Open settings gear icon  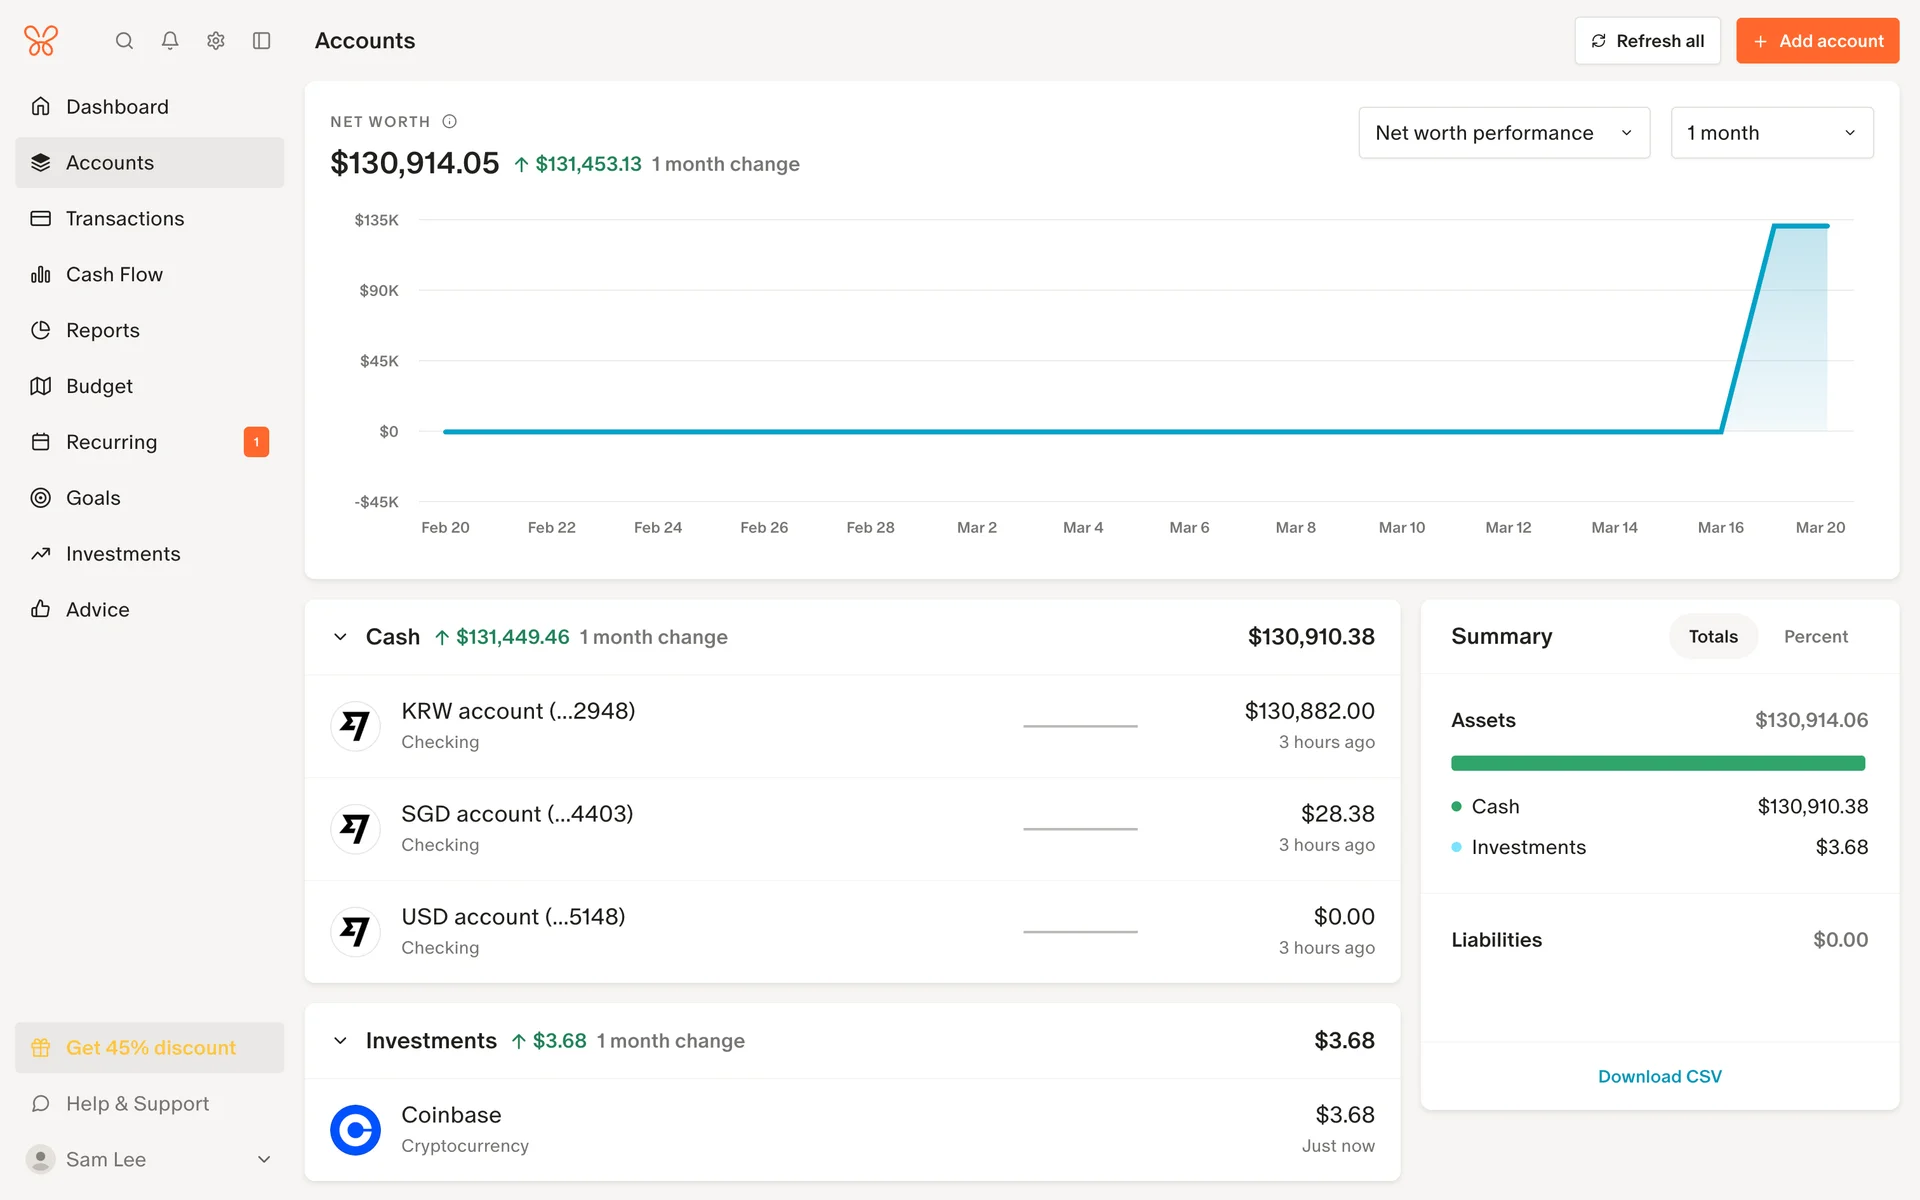[x=216, y=41]
